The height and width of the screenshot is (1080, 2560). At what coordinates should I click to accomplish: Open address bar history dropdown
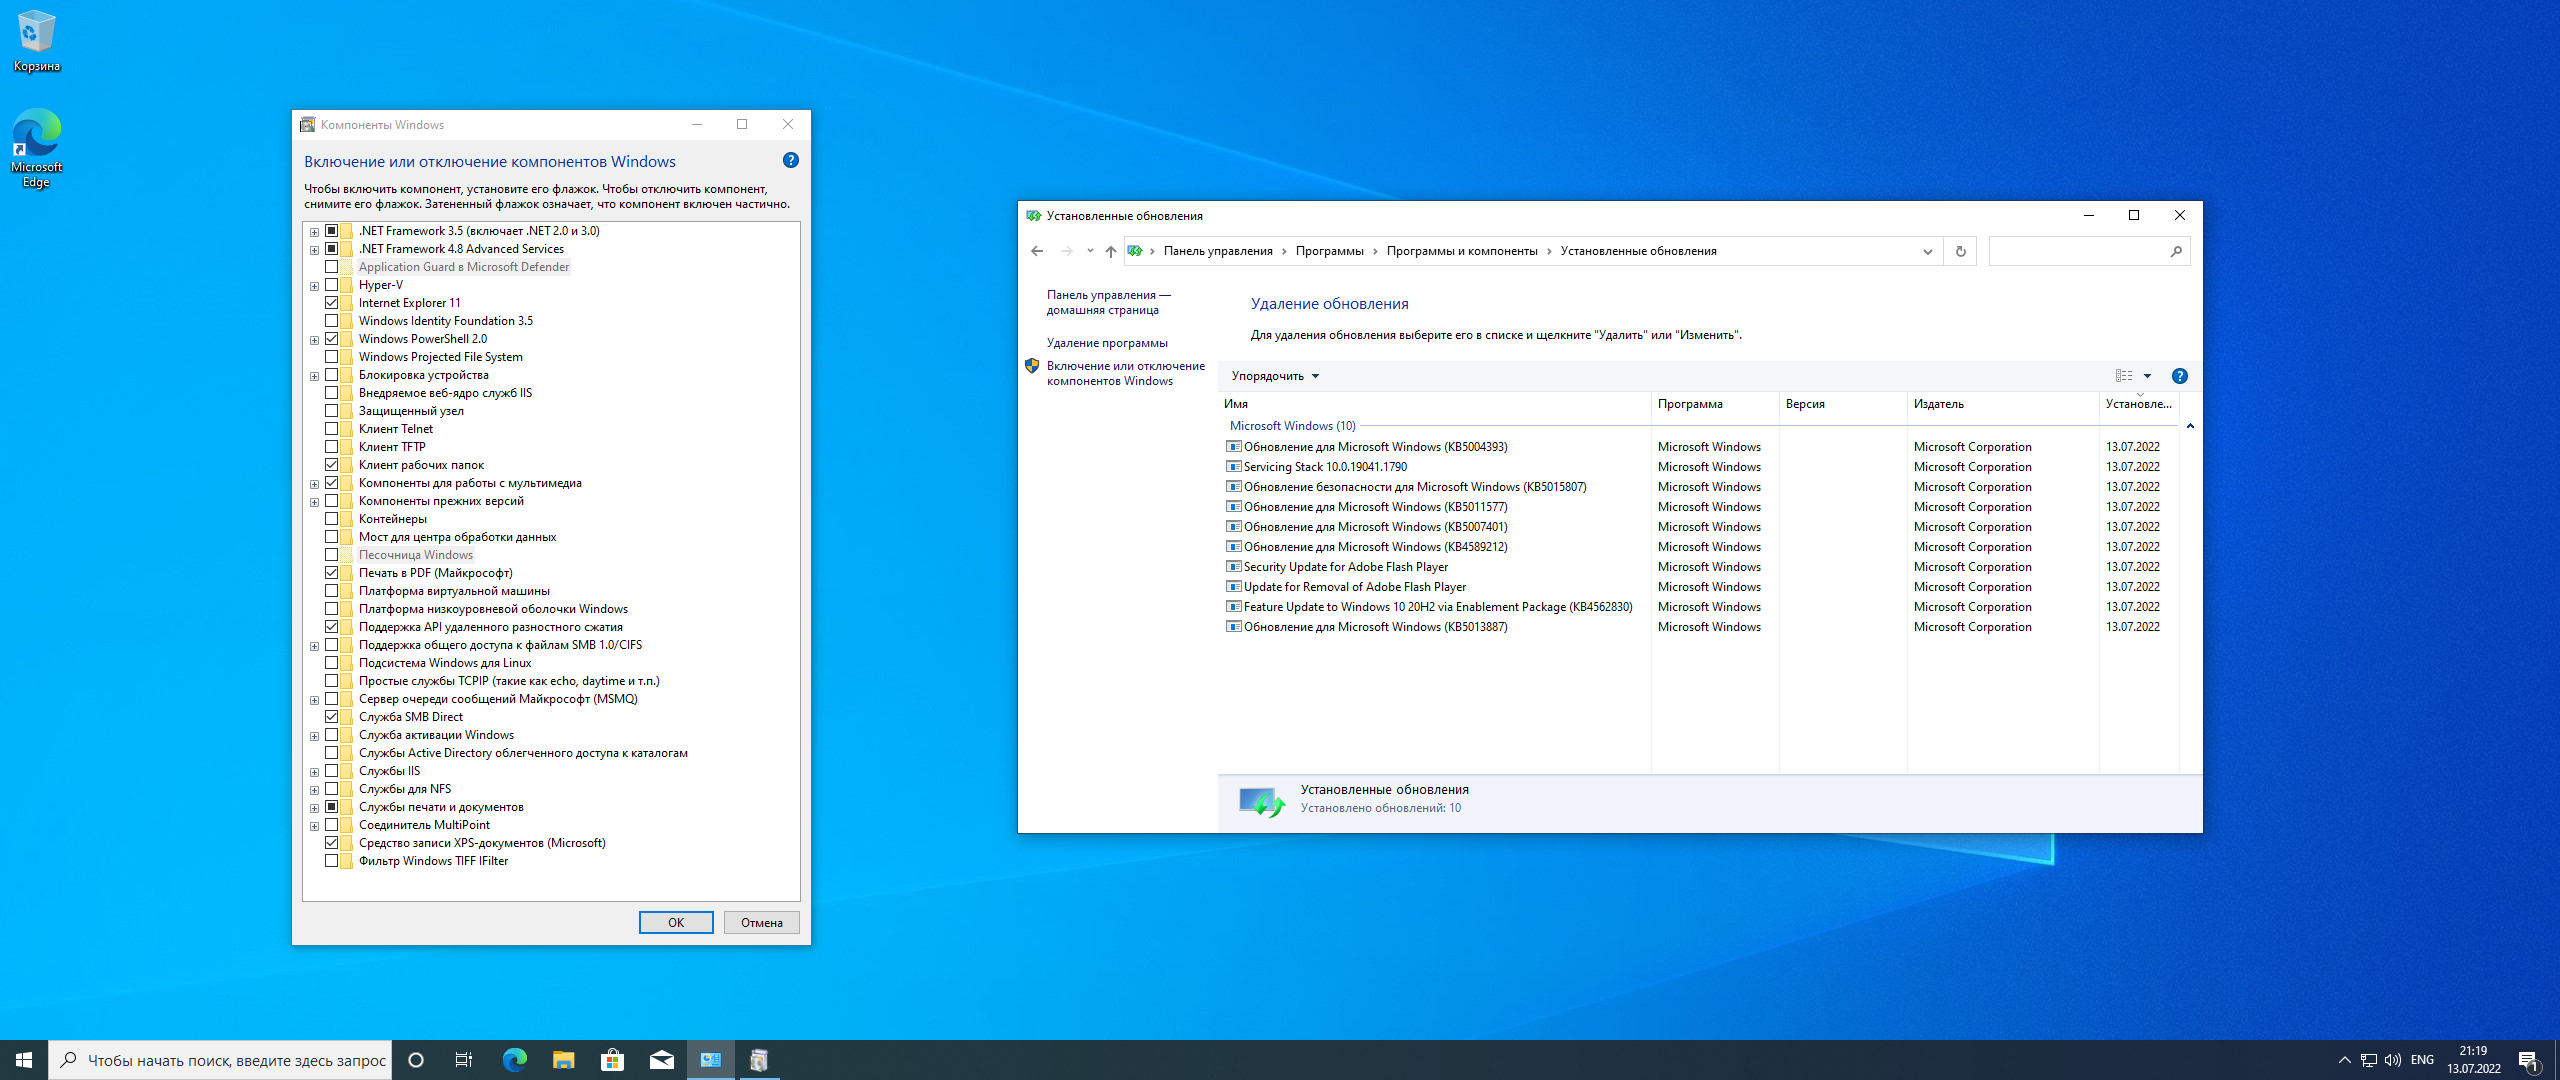tap(1927, 251)
